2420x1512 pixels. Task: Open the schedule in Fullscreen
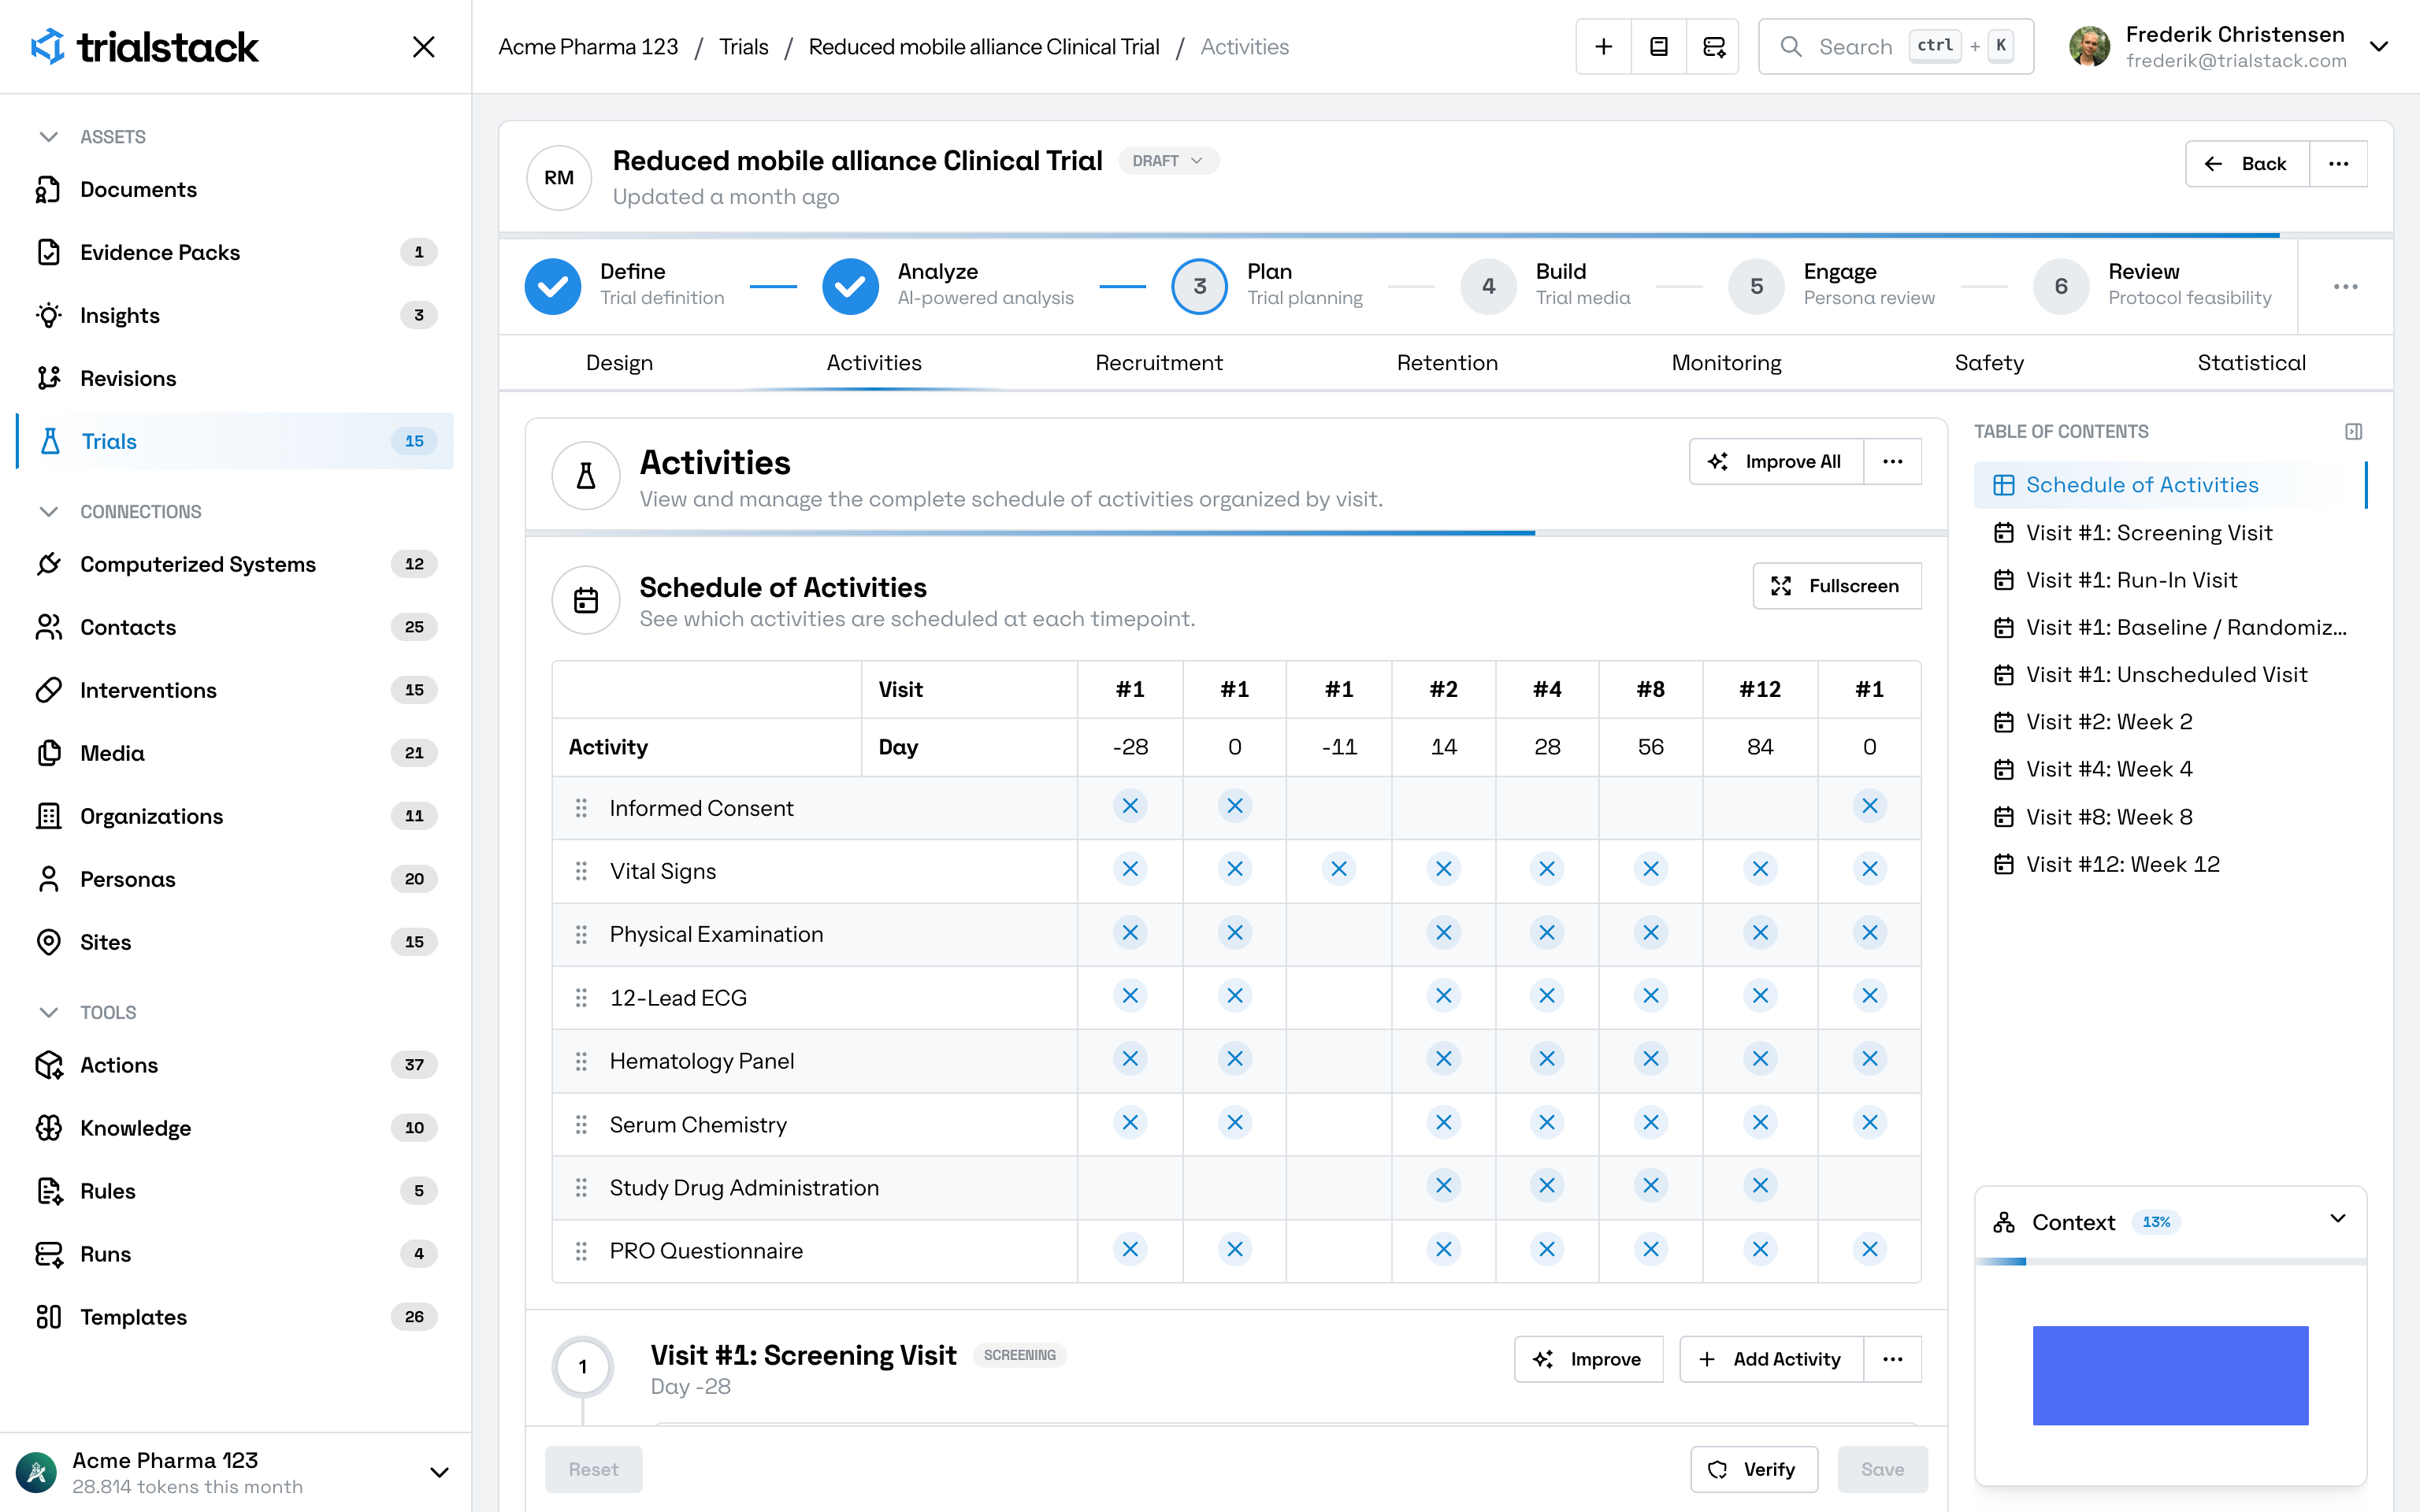pyautogui.click(x=1837, y=586)
